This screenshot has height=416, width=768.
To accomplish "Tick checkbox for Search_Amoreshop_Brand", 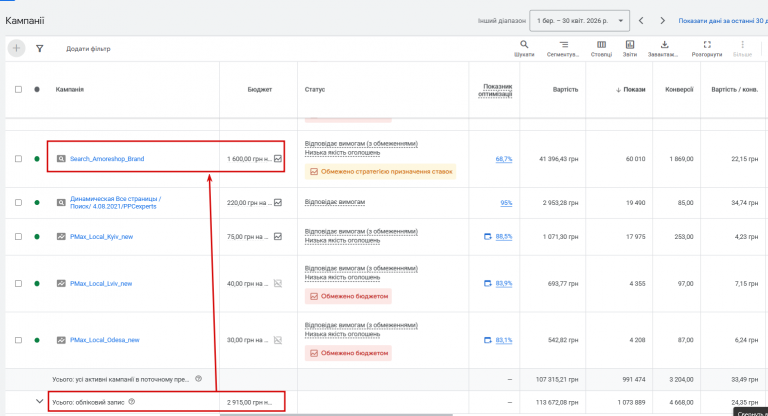I will tap(18, 159).
